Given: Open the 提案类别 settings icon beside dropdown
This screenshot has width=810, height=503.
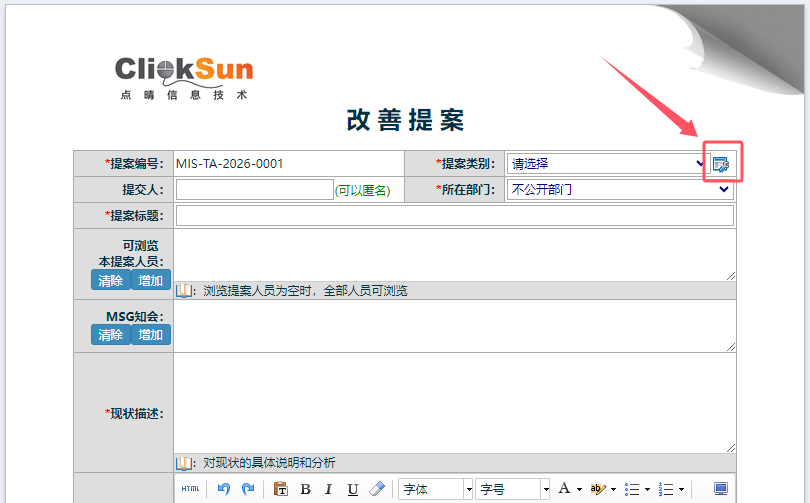Looking at the screenshot, I should (721, 164).
